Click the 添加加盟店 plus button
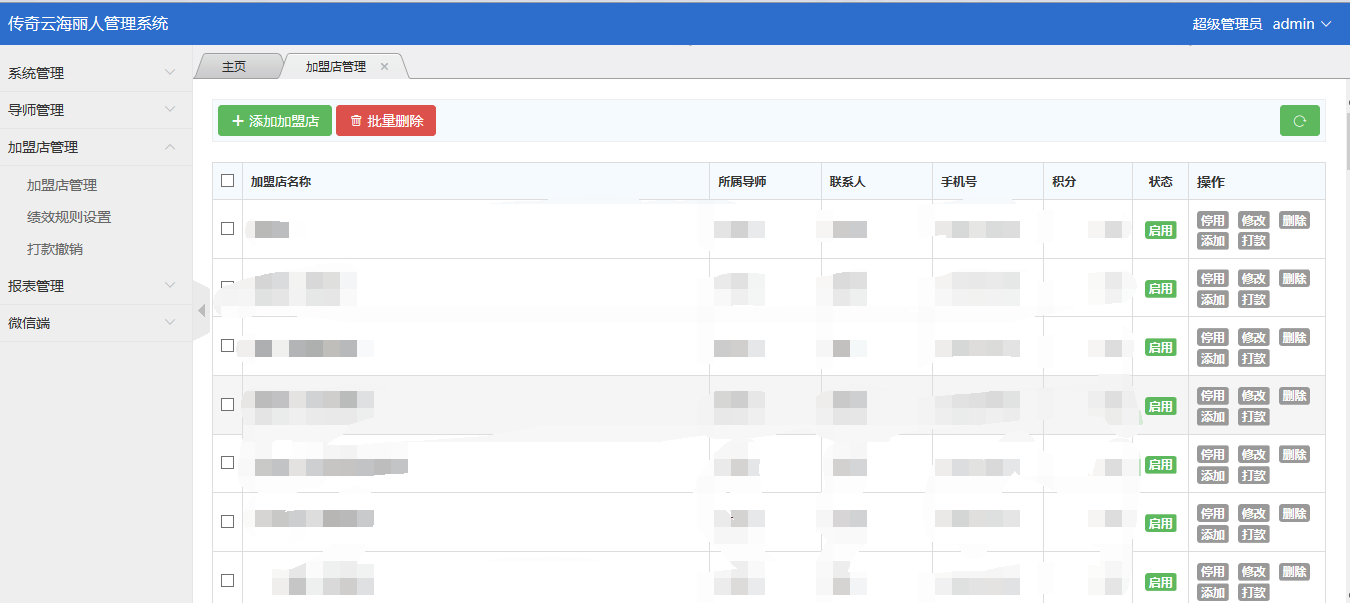Screen dimensions: 1350x603 click(x=275, y=121)
